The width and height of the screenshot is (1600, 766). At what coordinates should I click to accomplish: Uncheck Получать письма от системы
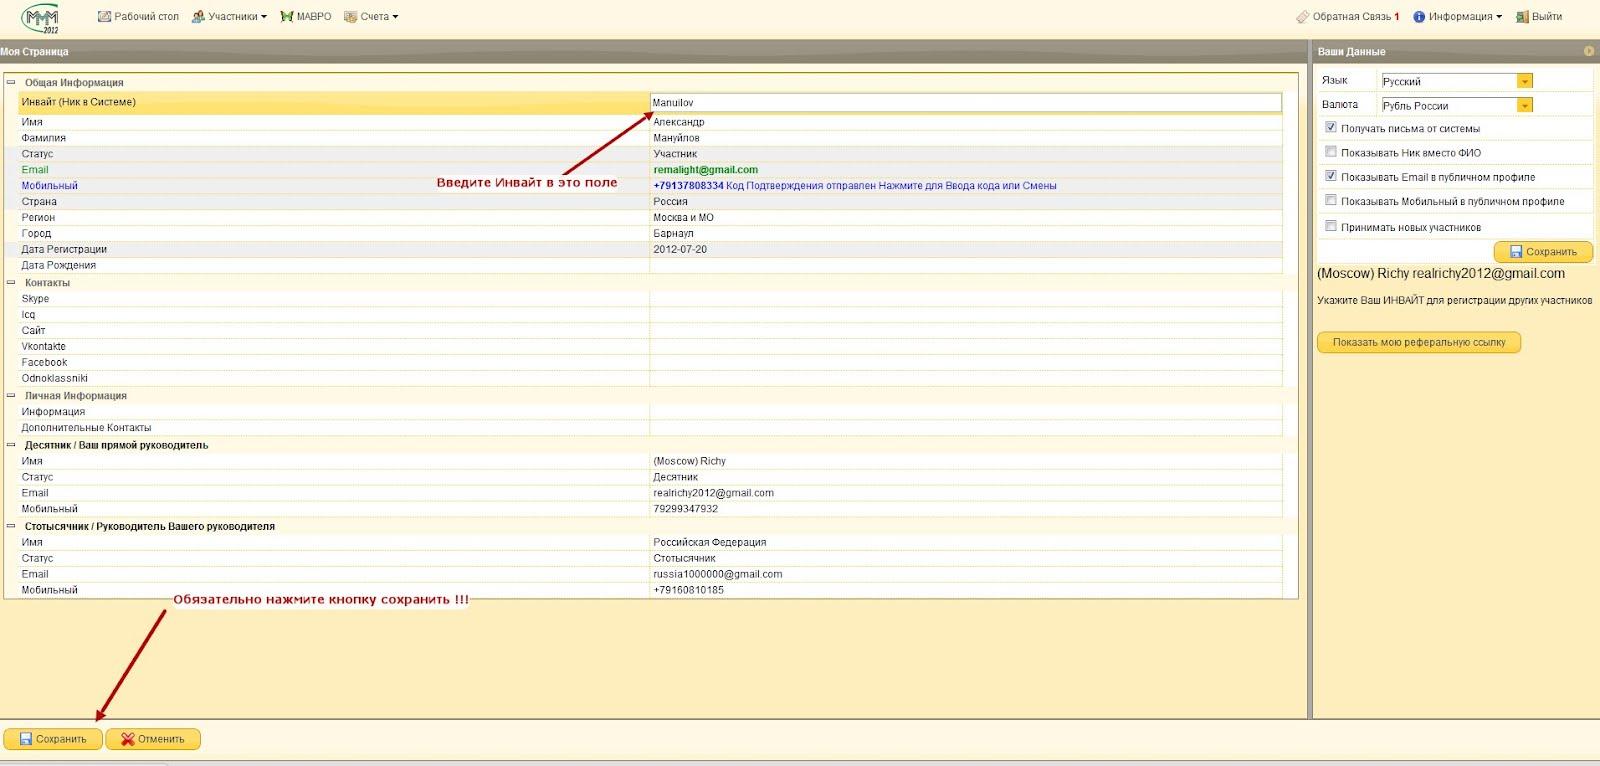click(x=1331, y=128)
